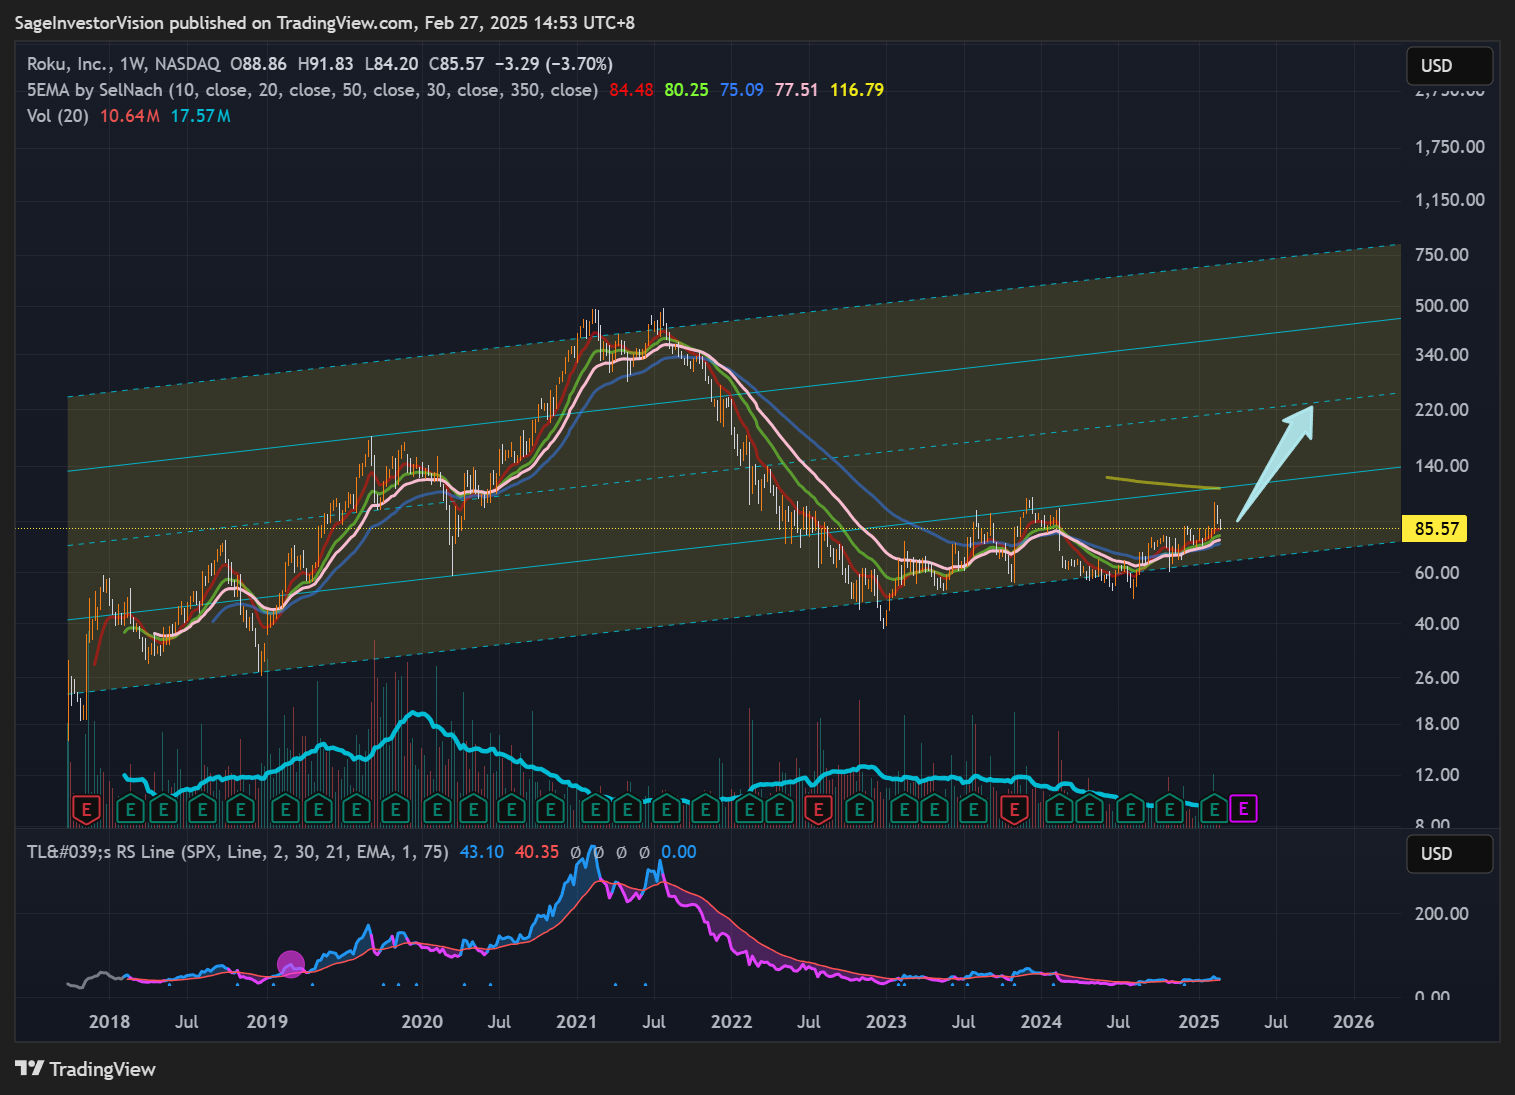Click the blue 43.10 RS value
The image size is (1515, 1095).
click(x=481, y=852)
